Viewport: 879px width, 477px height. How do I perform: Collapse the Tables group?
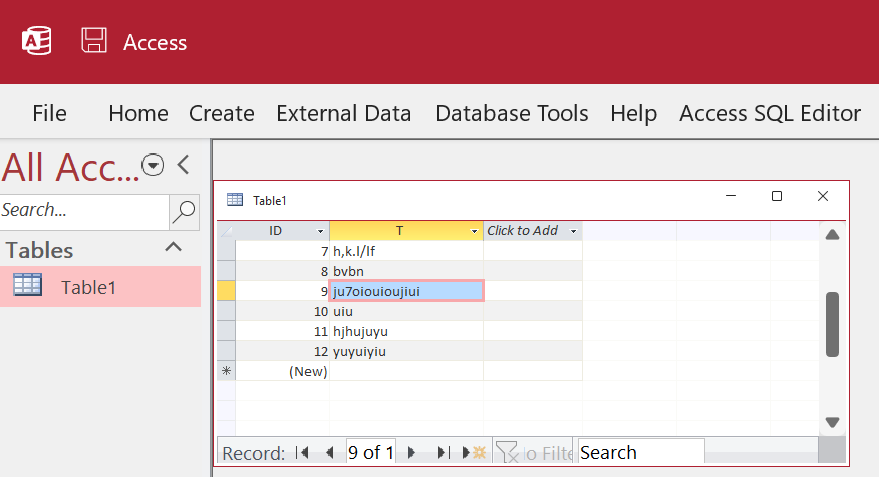[x=174, y=247]
